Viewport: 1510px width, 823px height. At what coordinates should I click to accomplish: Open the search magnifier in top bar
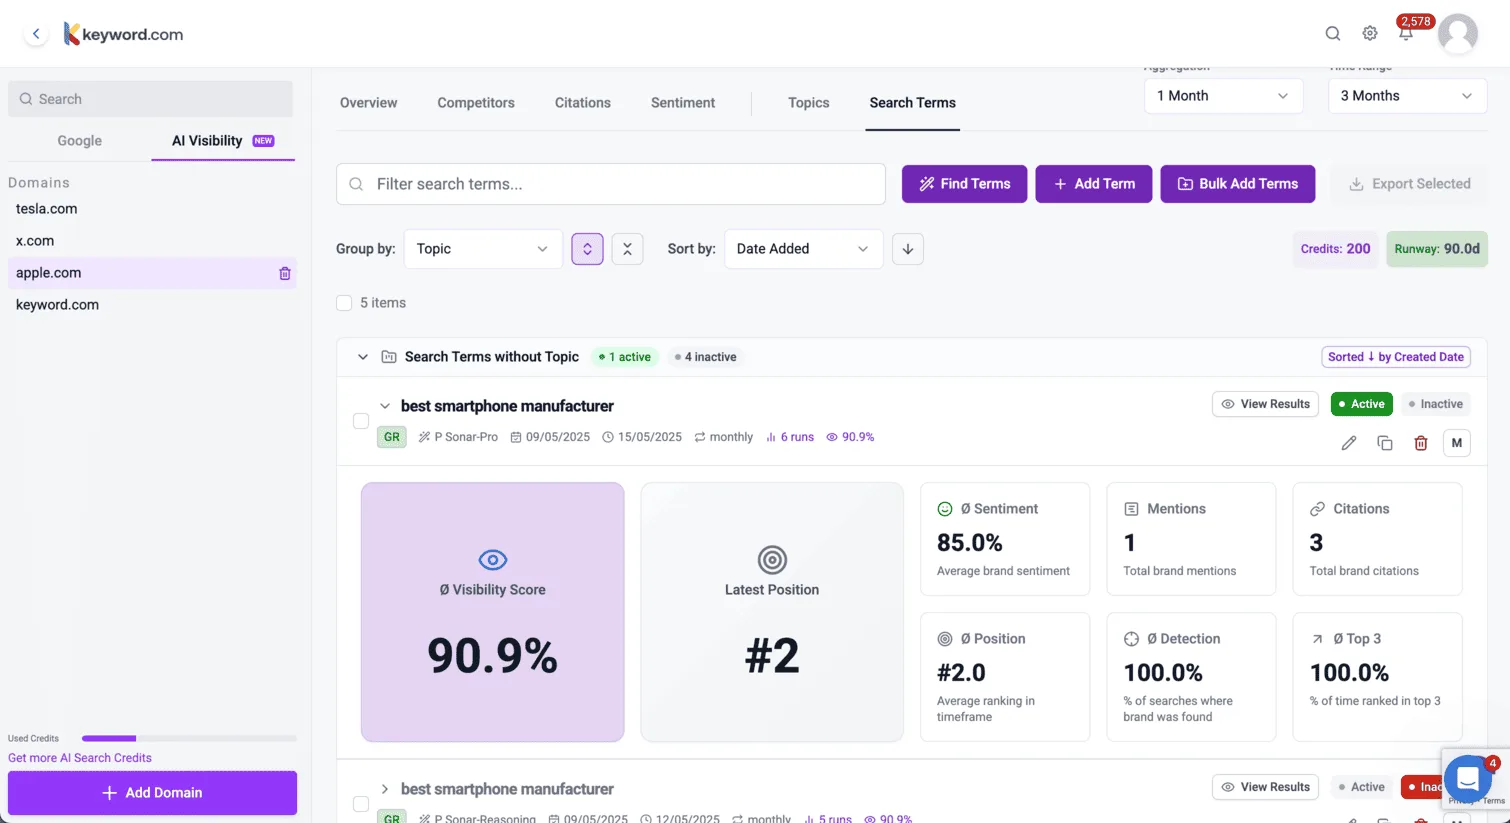coord(1333,32)
